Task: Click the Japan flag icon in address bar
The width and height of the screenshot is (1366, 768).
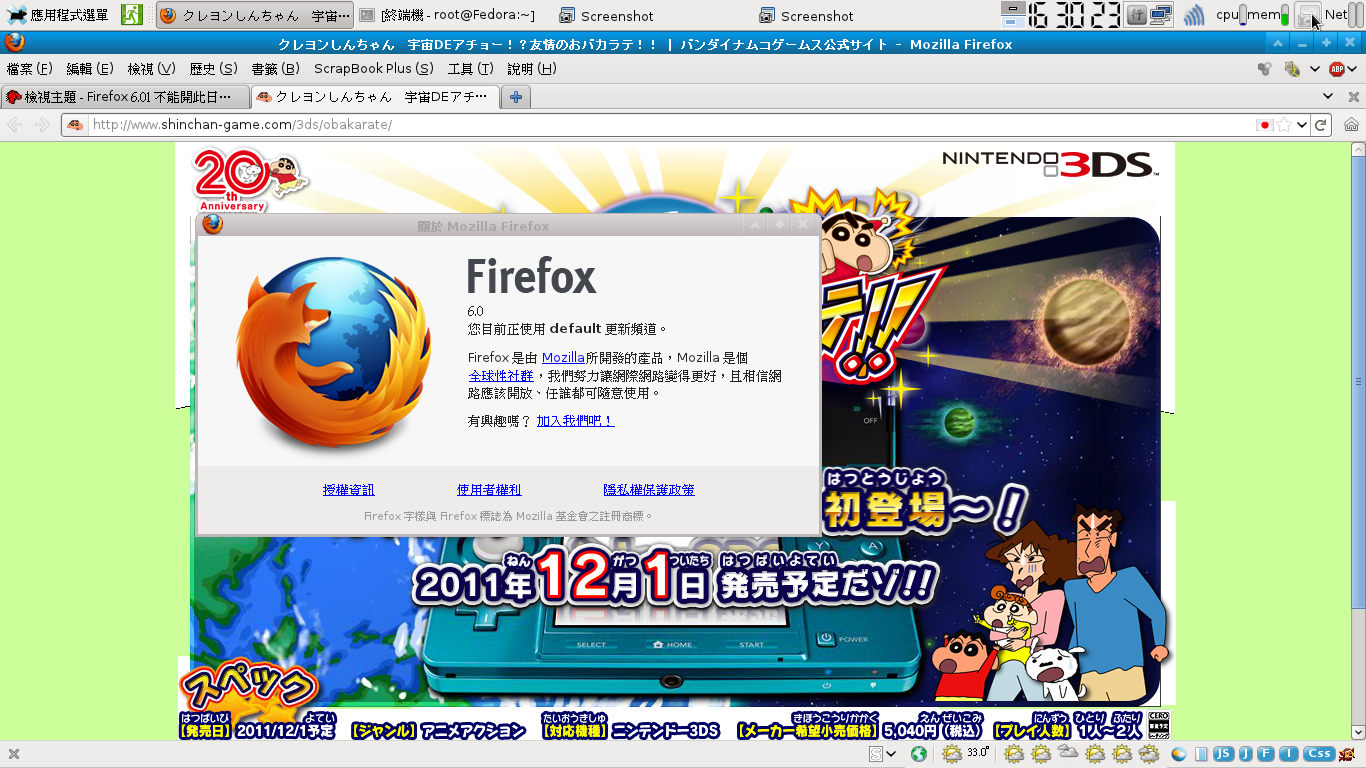Action: point(1265,125)
